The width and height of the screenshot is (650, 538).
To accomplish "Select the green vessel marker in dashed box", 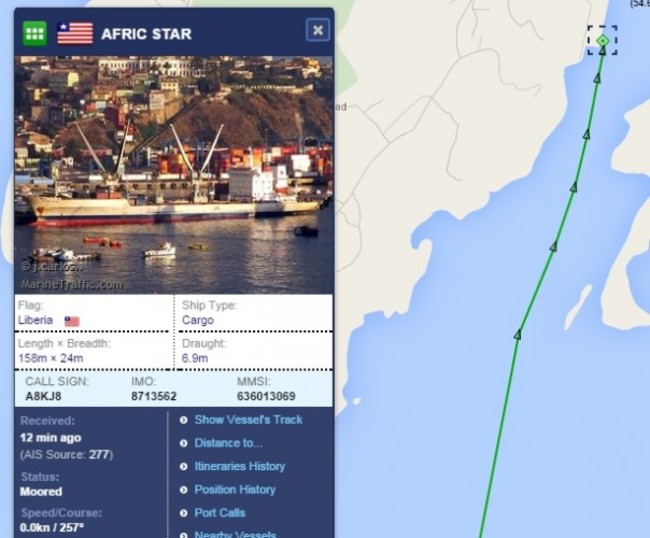I will click(x=603, y=41).
